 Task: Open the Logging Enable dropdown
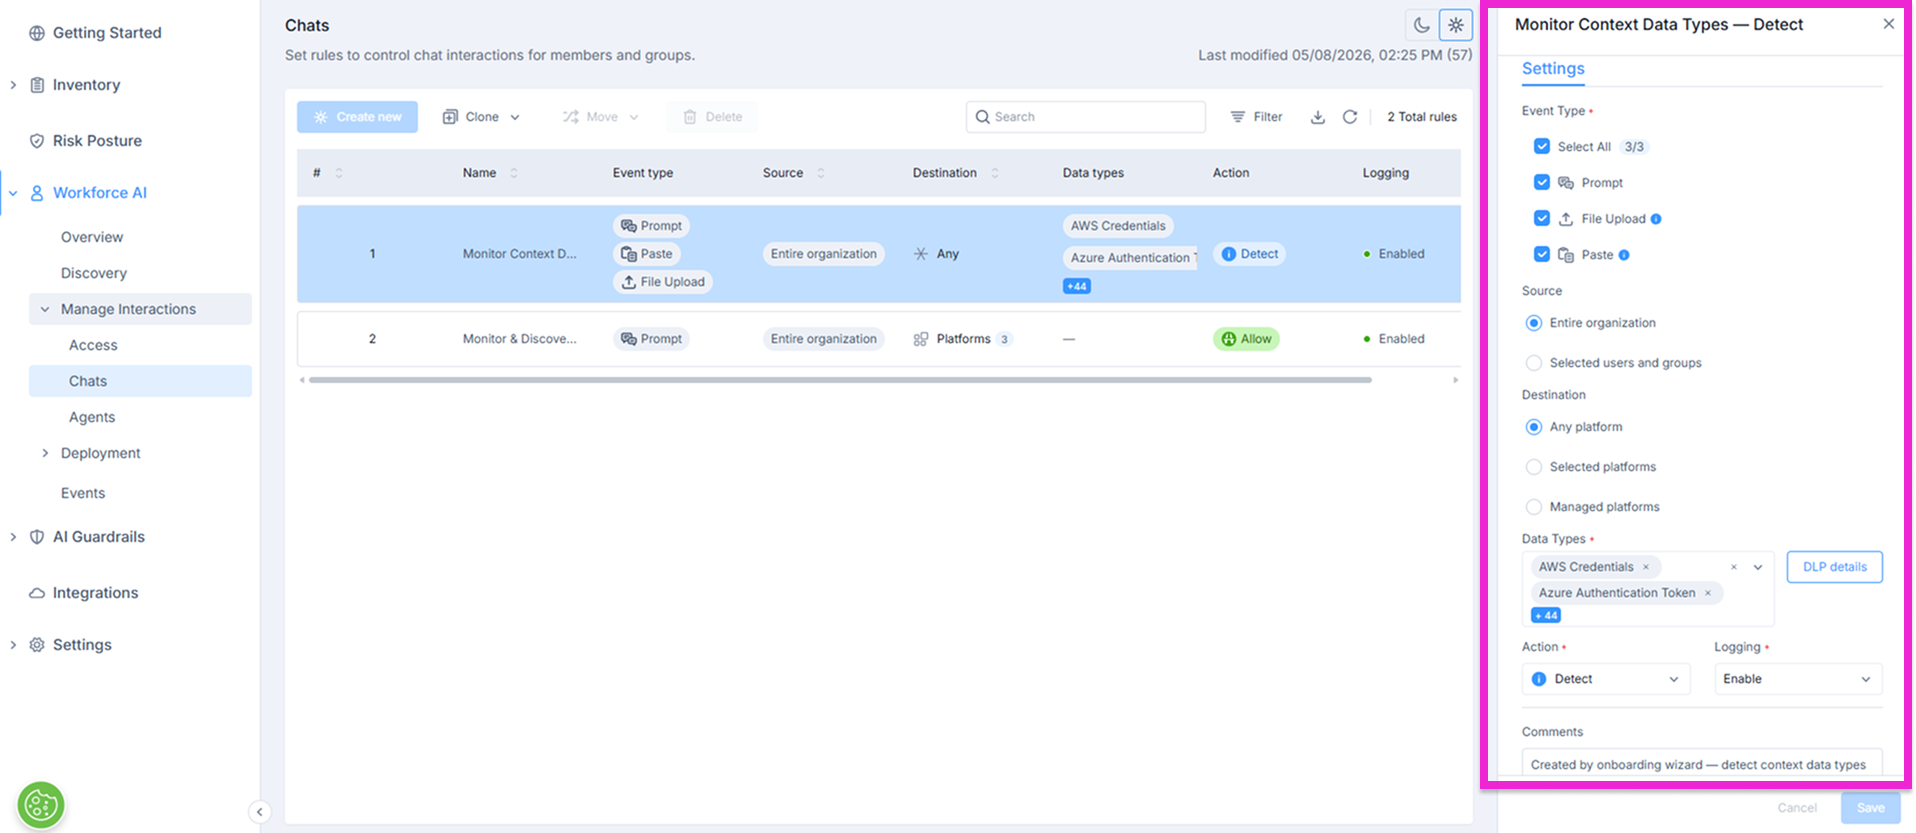pos(1798,679)
